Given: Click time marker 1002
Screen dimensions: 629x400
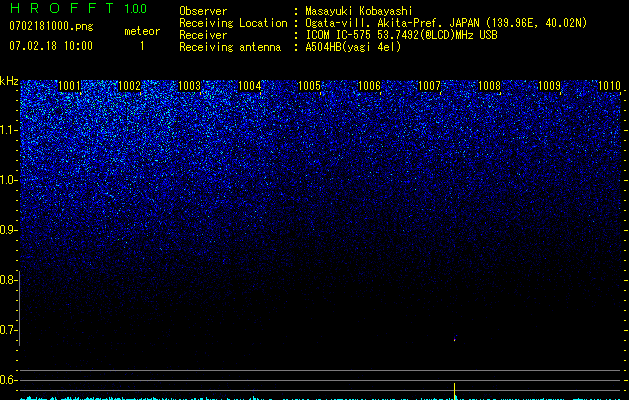Looking at the screenshot, I should coord(130,86).
